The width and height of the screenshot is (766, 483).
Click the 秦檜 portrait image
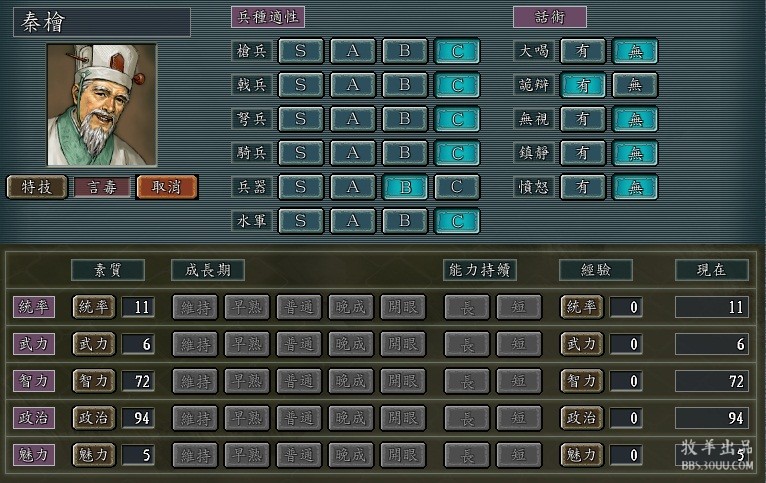(x=102, y=105)
